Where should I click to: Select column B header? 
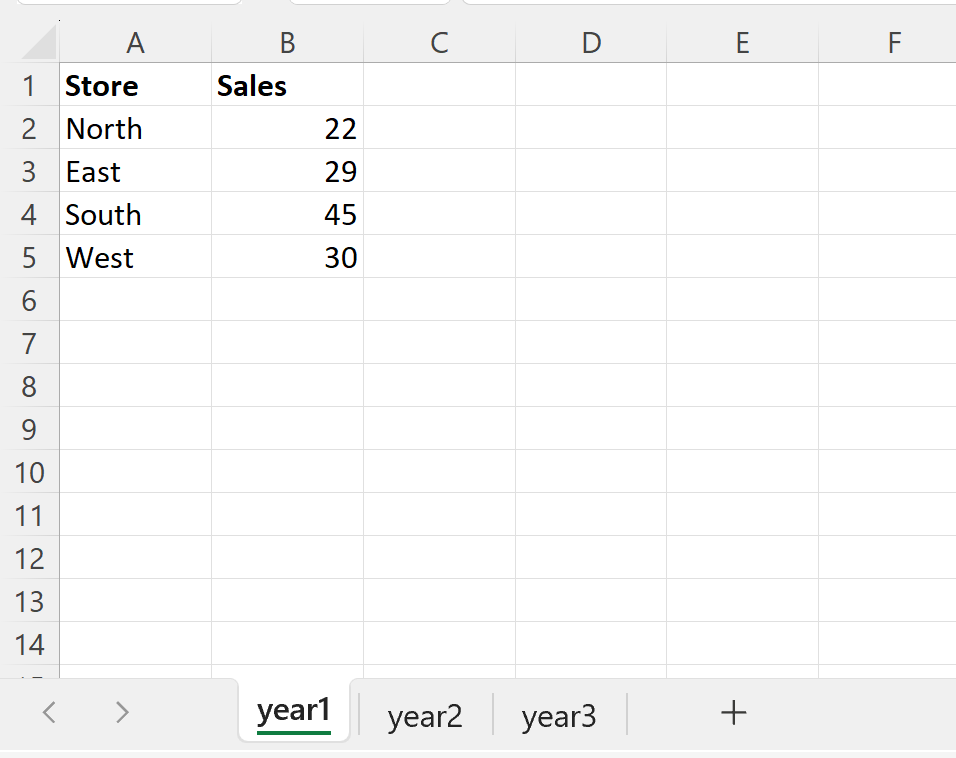pyautogui.click(x=287, y=43)
